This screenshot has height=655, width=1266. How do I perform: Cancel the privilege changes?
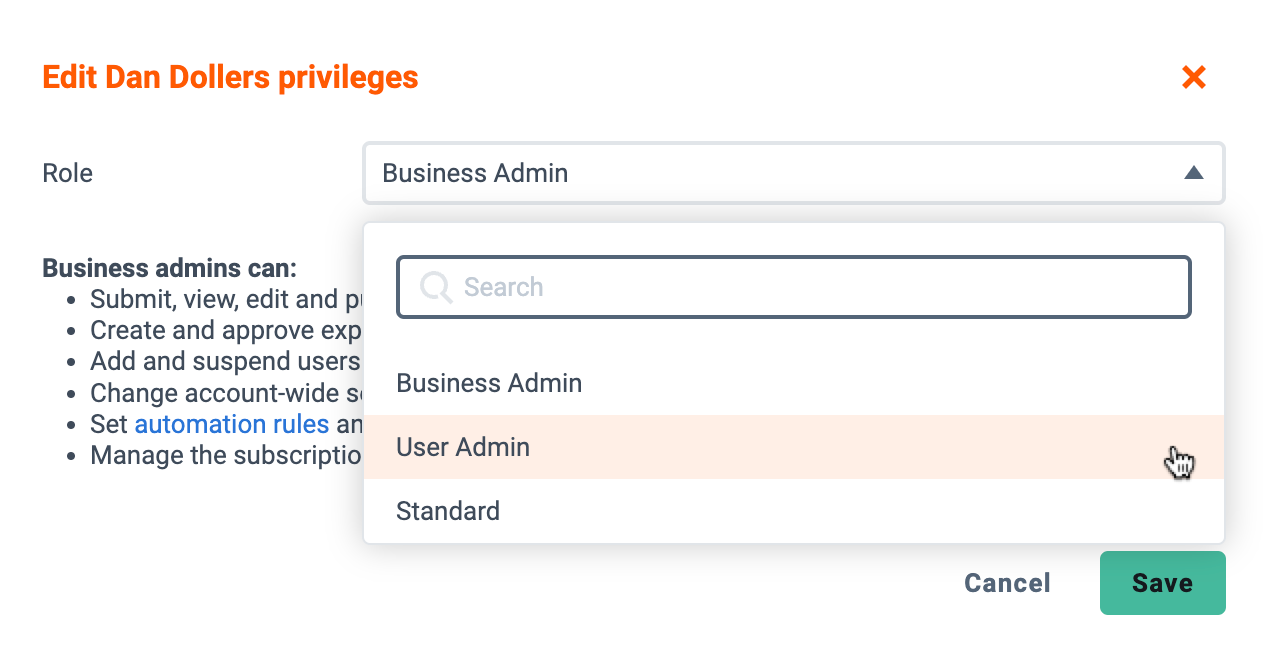point(1007,583)
